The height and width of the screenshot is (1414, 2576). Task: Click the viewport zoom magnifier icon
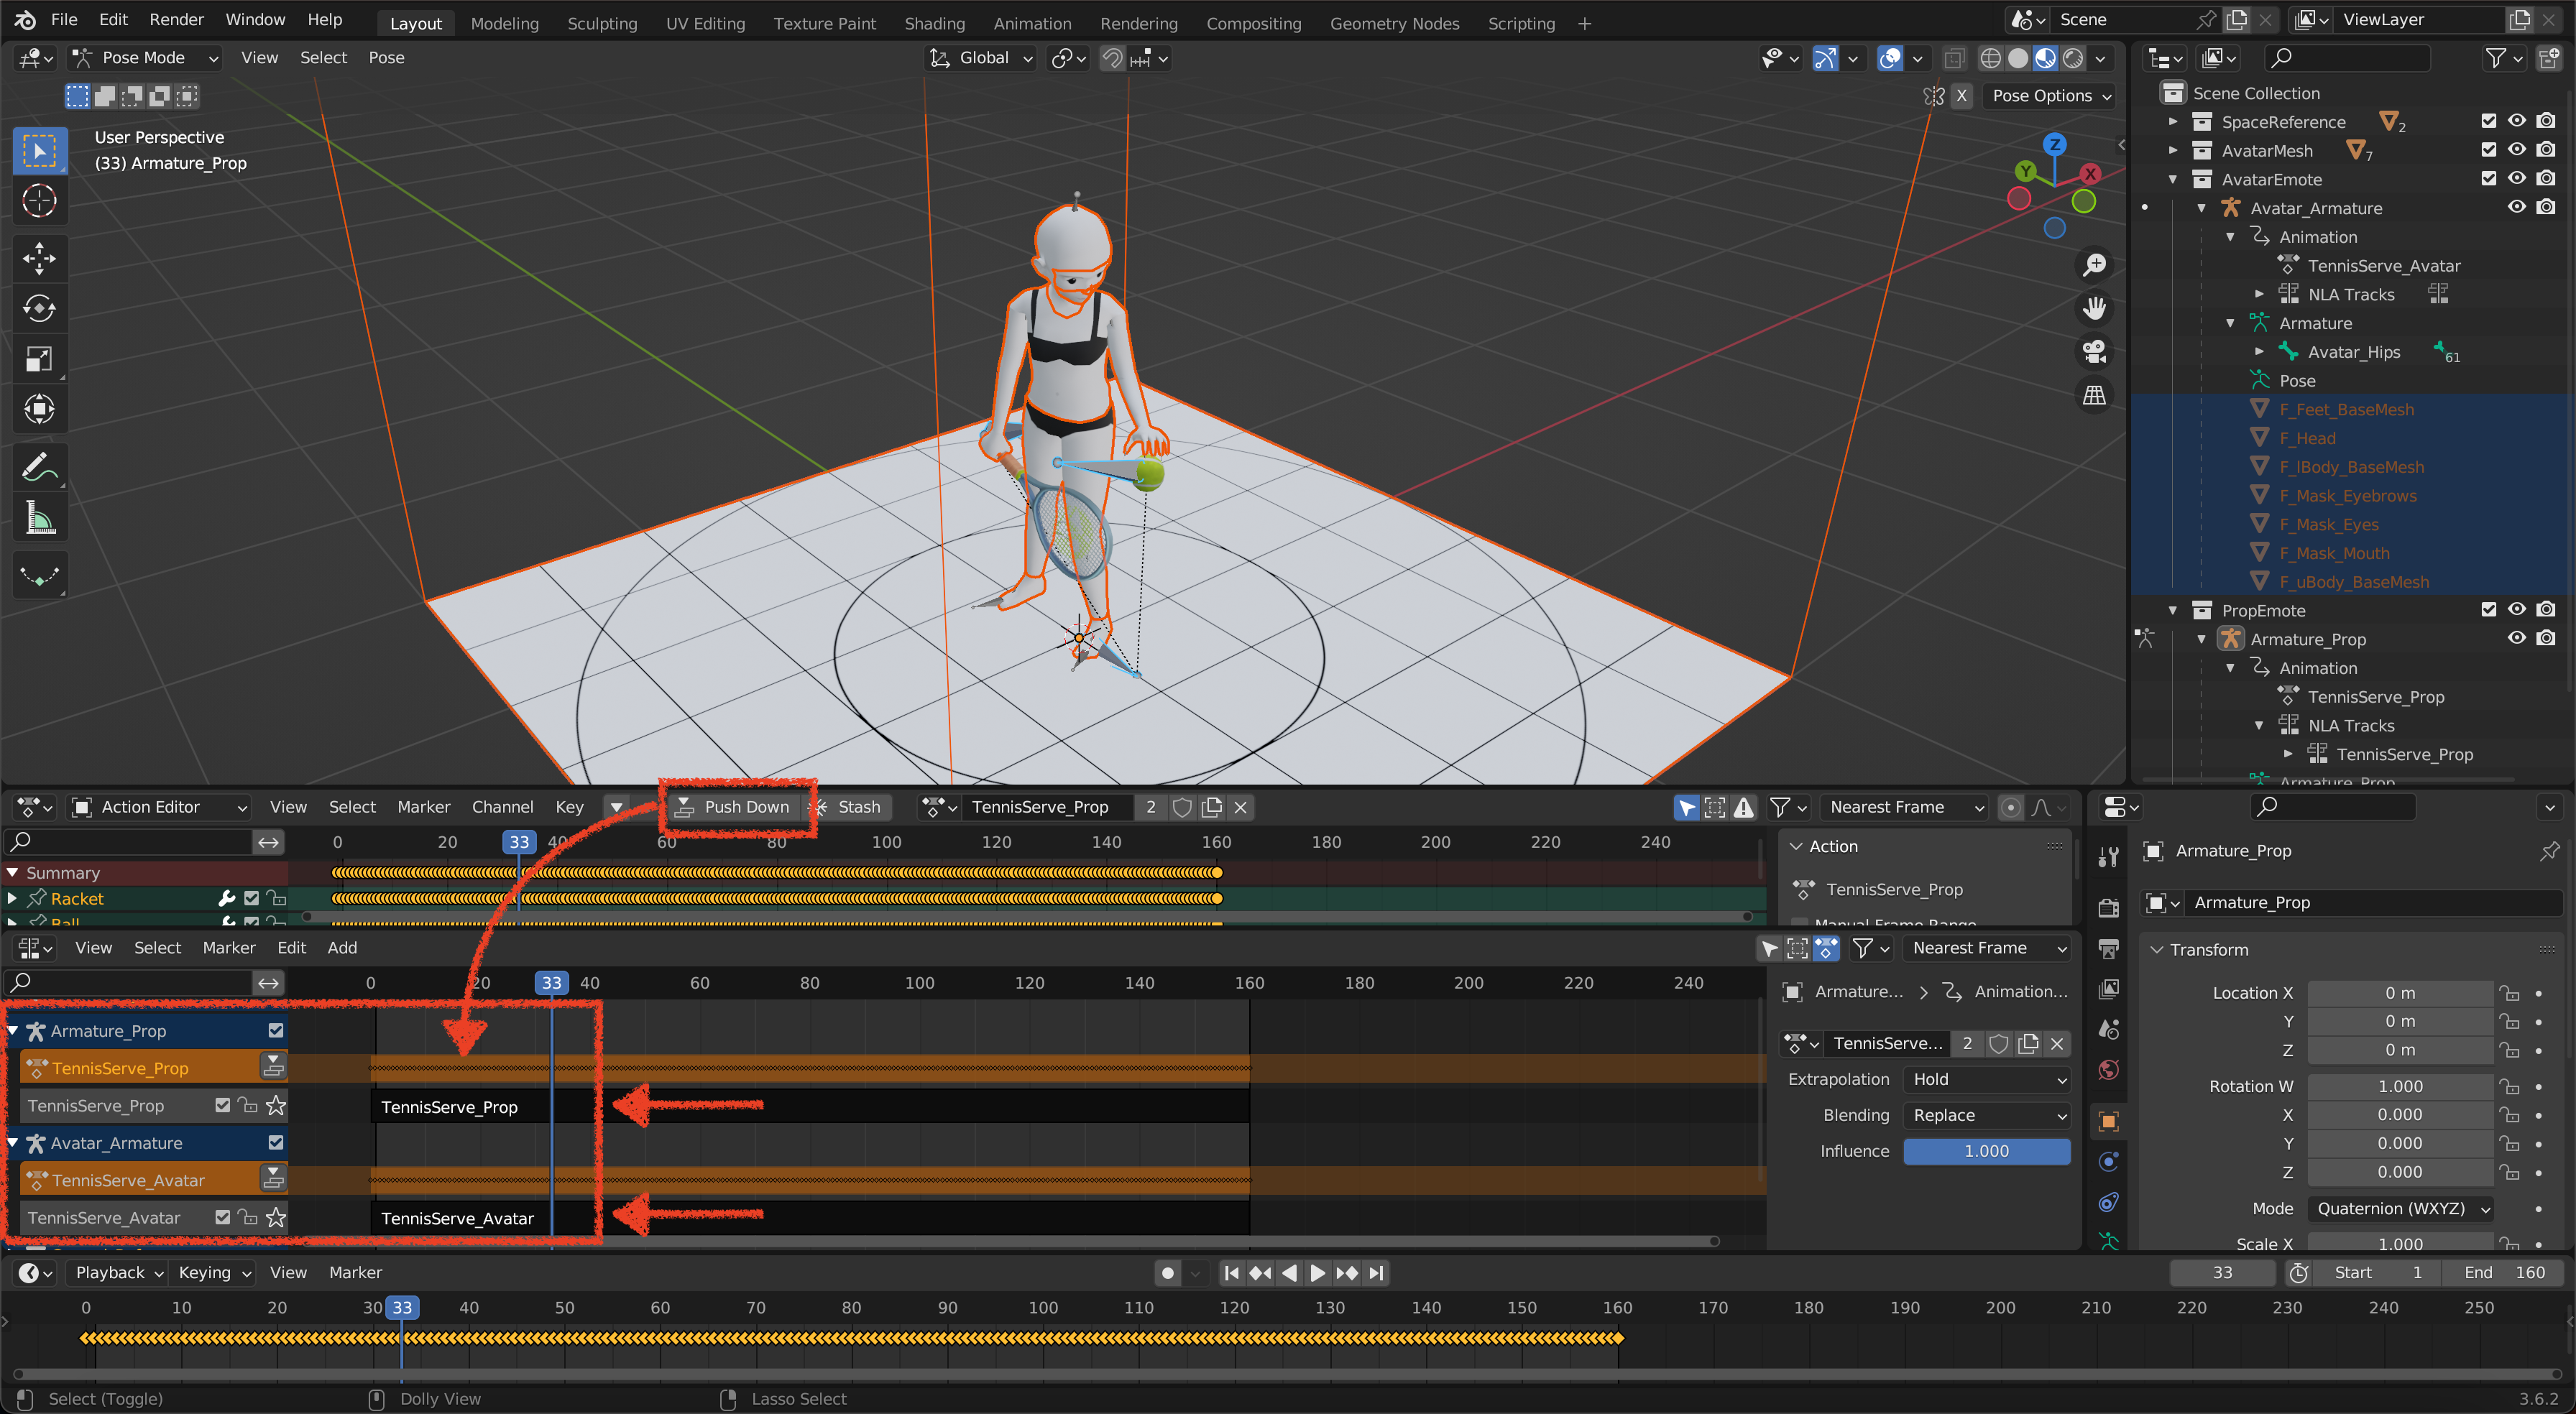[2094, 264]
